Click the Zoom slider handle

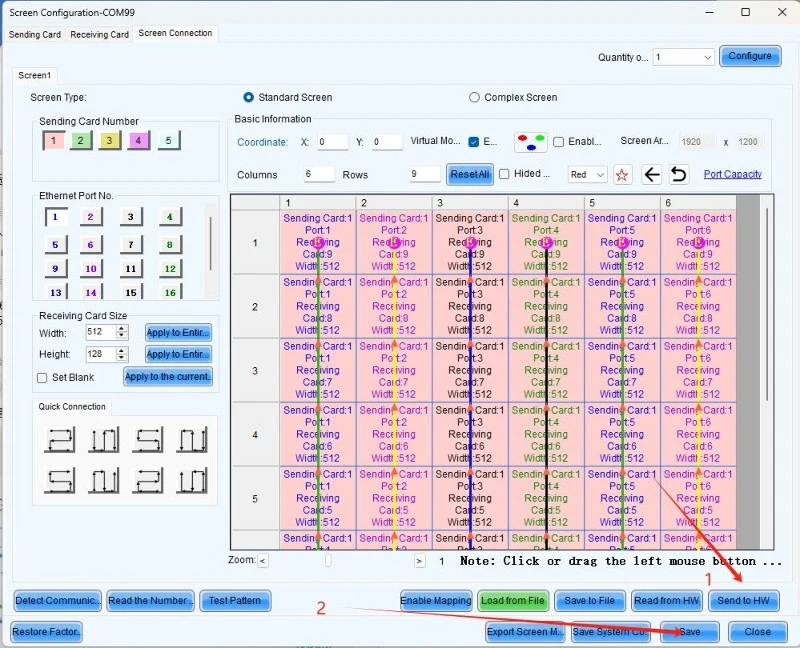[328, 561]
